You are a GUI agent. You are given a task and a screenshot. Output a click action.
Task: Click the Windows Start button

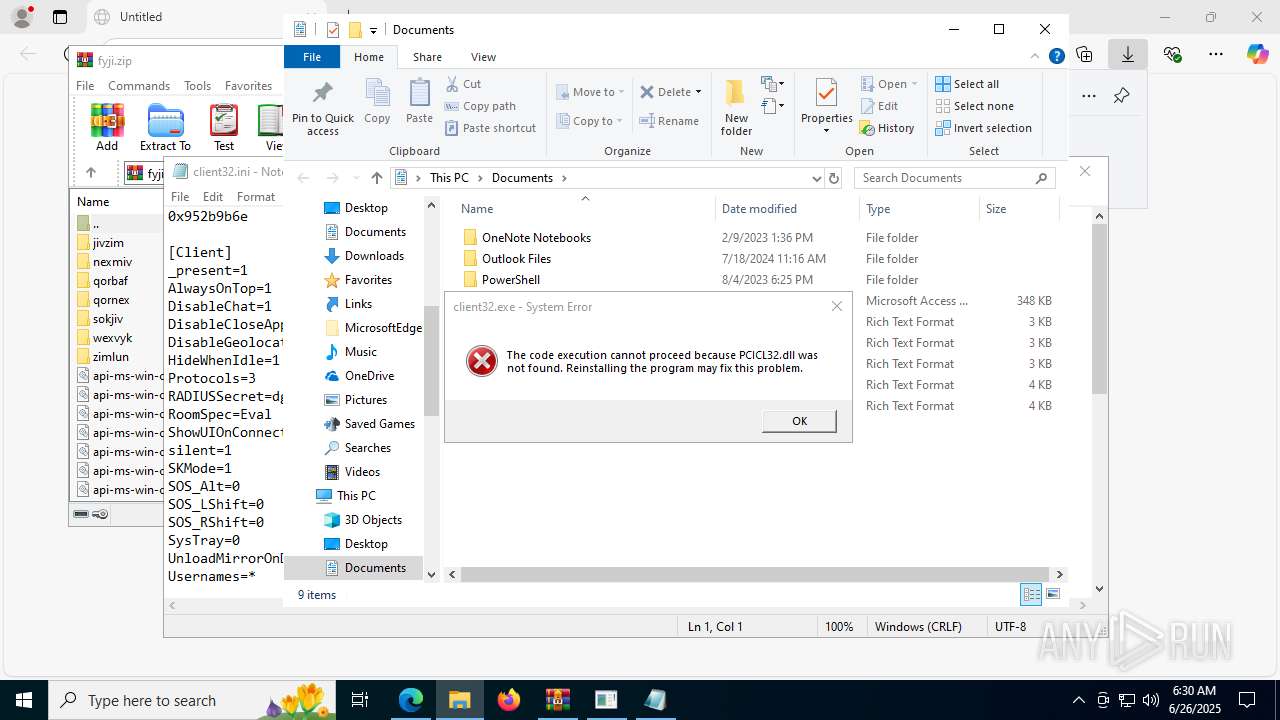[24, 700]
